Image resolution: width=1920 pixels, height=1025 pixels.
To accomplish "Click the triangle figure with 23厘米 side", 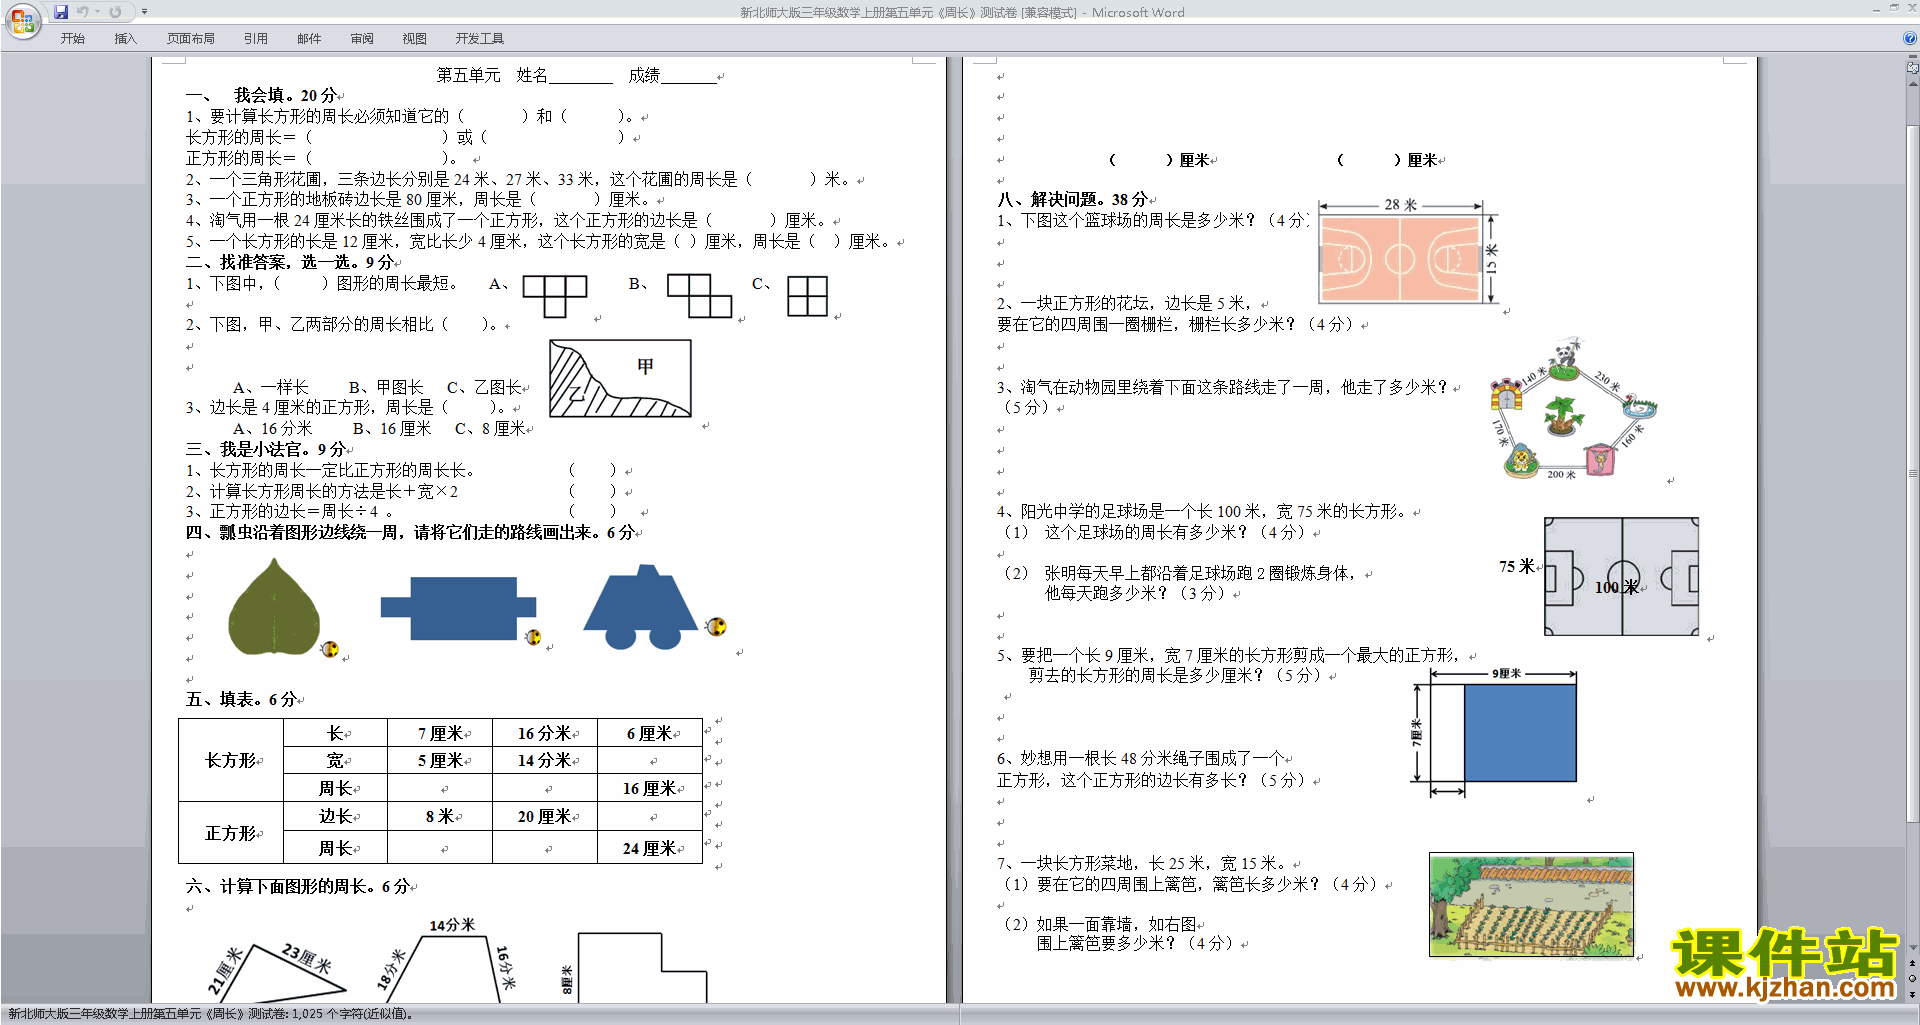I will point(277,972).
